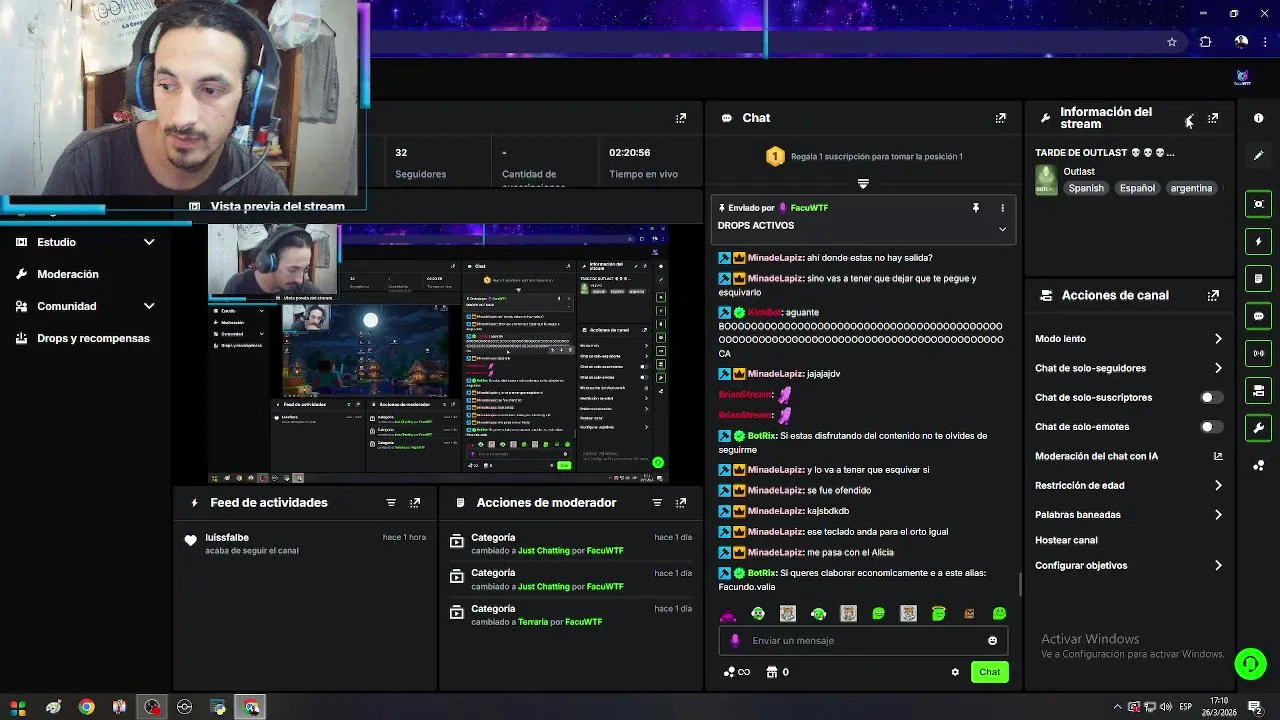This screenshot has height=720, width=1280.
Task: Filter the Acciones de moderador list
Action: 657,503
